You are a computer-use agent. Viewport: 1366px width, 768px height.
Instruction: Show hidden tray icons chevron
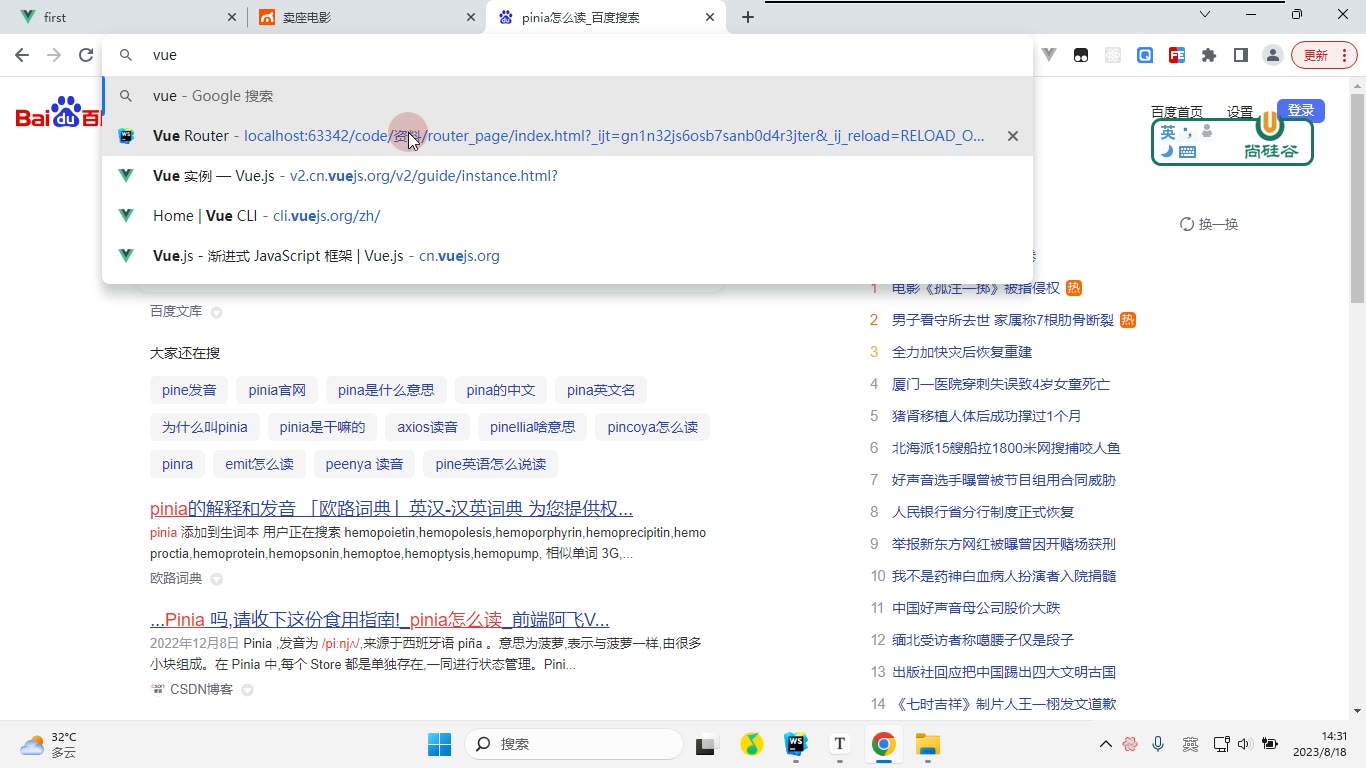click(x=1105, y=744)
